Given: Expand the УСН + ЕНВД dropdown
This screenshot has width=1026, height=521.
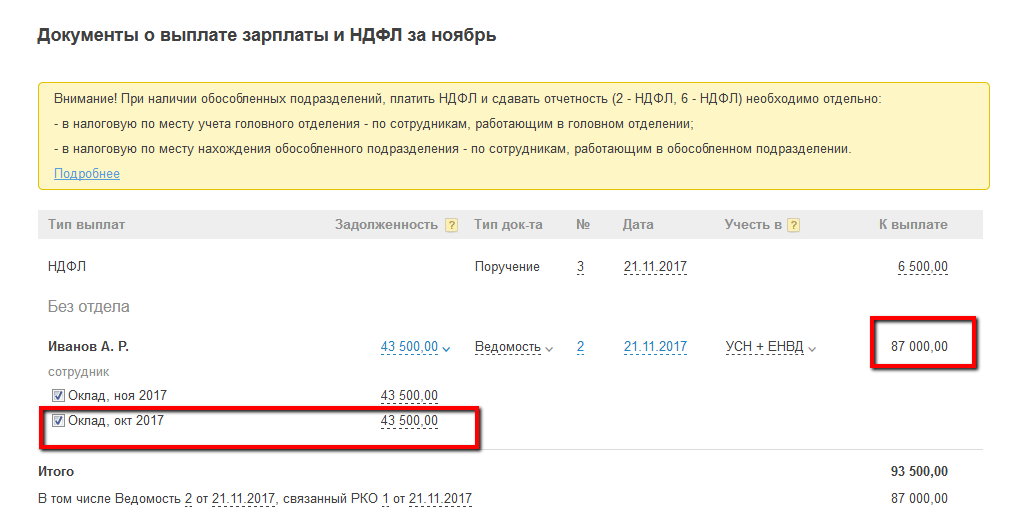Looking at the screenshot, I should coord(770,347).
